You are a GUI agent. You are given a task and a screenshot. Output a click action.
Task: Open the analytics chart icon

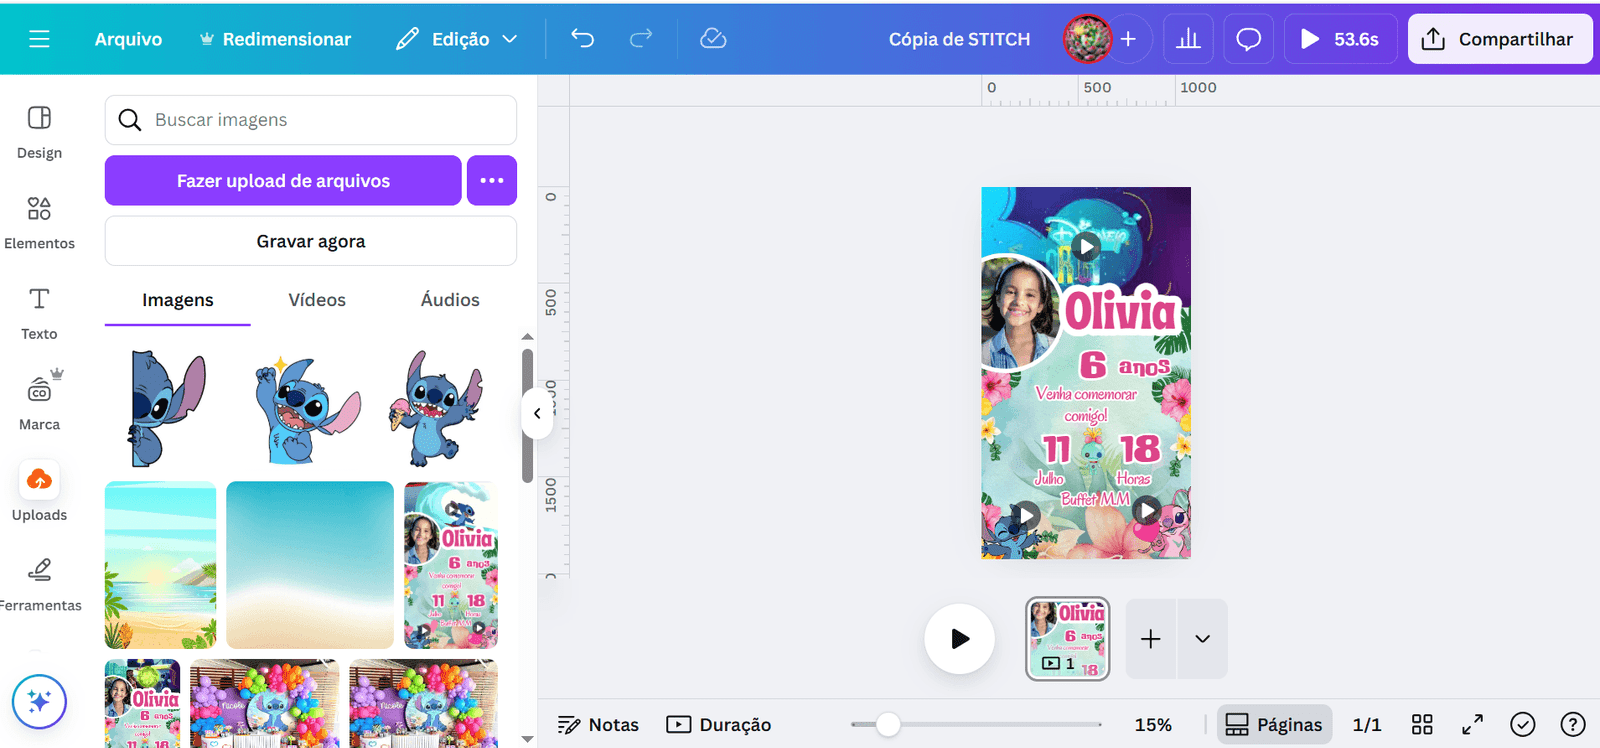coord(1188,39)
